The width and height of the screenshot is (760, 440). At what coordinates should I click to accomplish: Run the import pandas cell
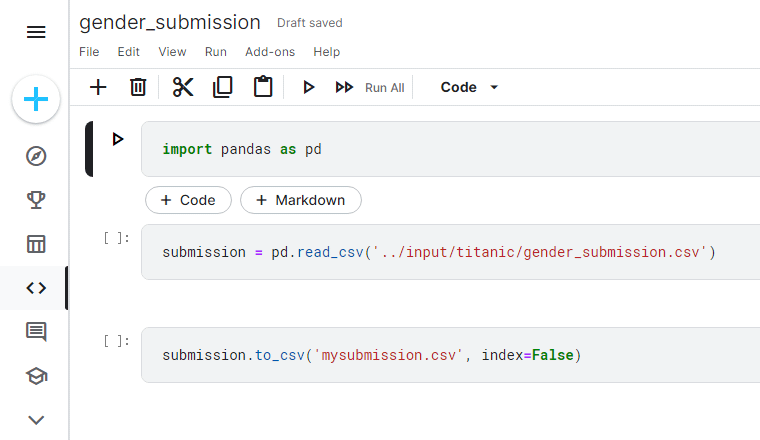[x=117, y=139]
